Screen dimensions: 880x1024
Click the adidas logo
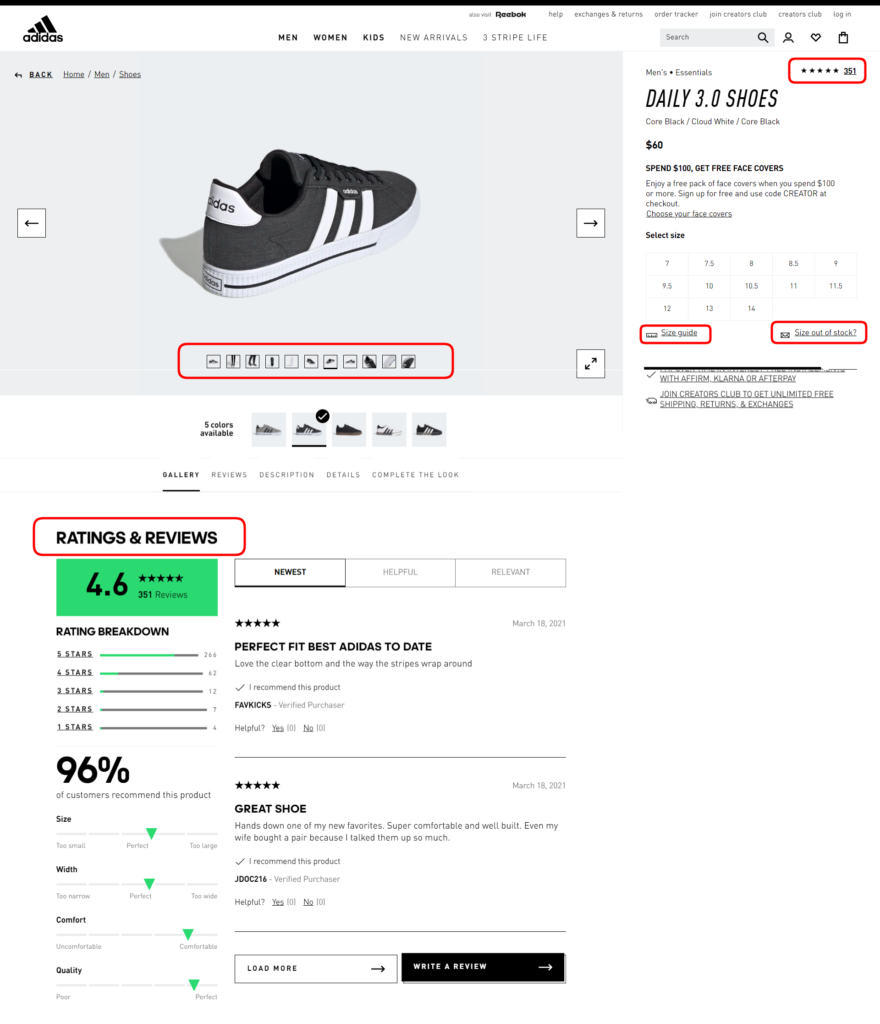[42, 28]
